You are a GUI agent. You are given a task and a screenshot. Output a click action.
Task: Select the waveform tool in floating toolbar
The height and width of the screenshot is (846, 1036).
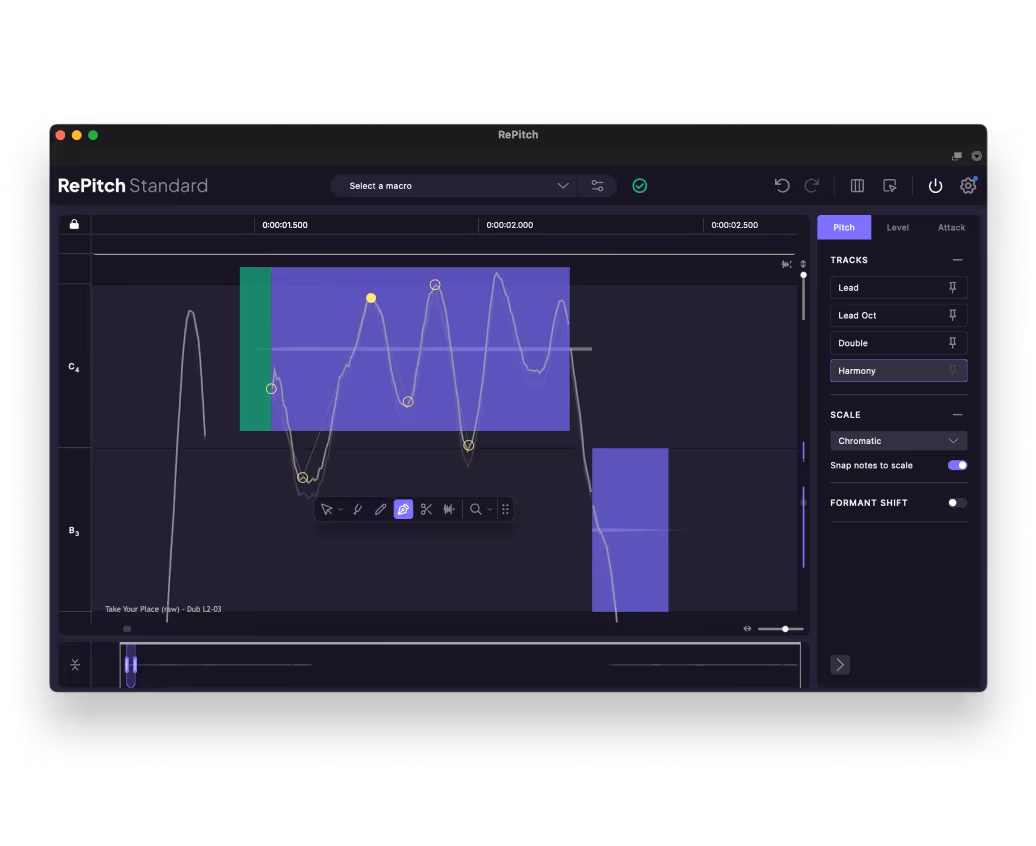pos(449,509)
